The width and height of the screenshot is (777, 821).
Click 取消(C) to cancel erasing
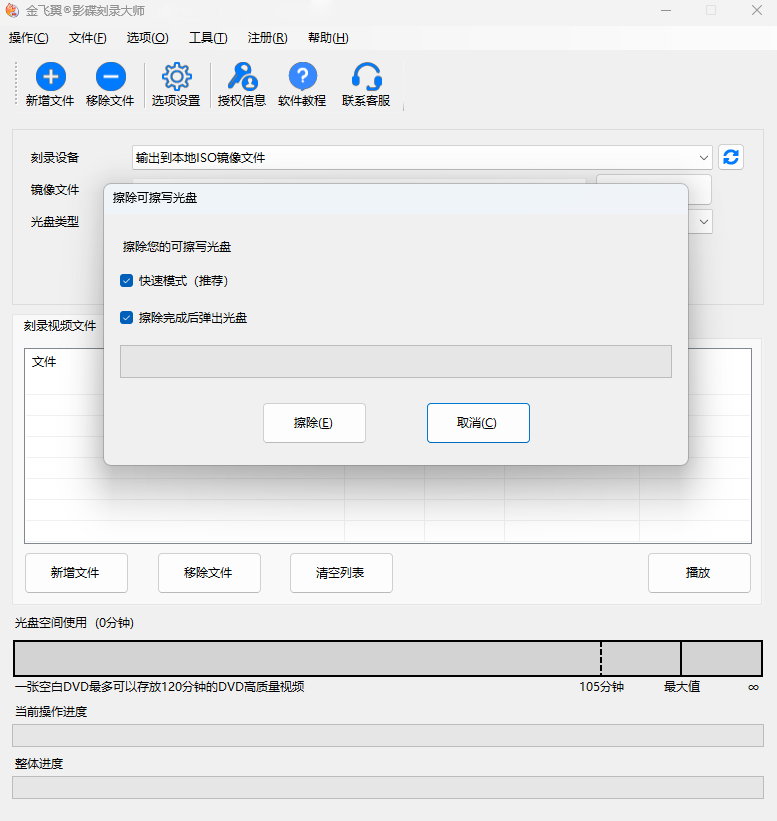tap(478, 423)
